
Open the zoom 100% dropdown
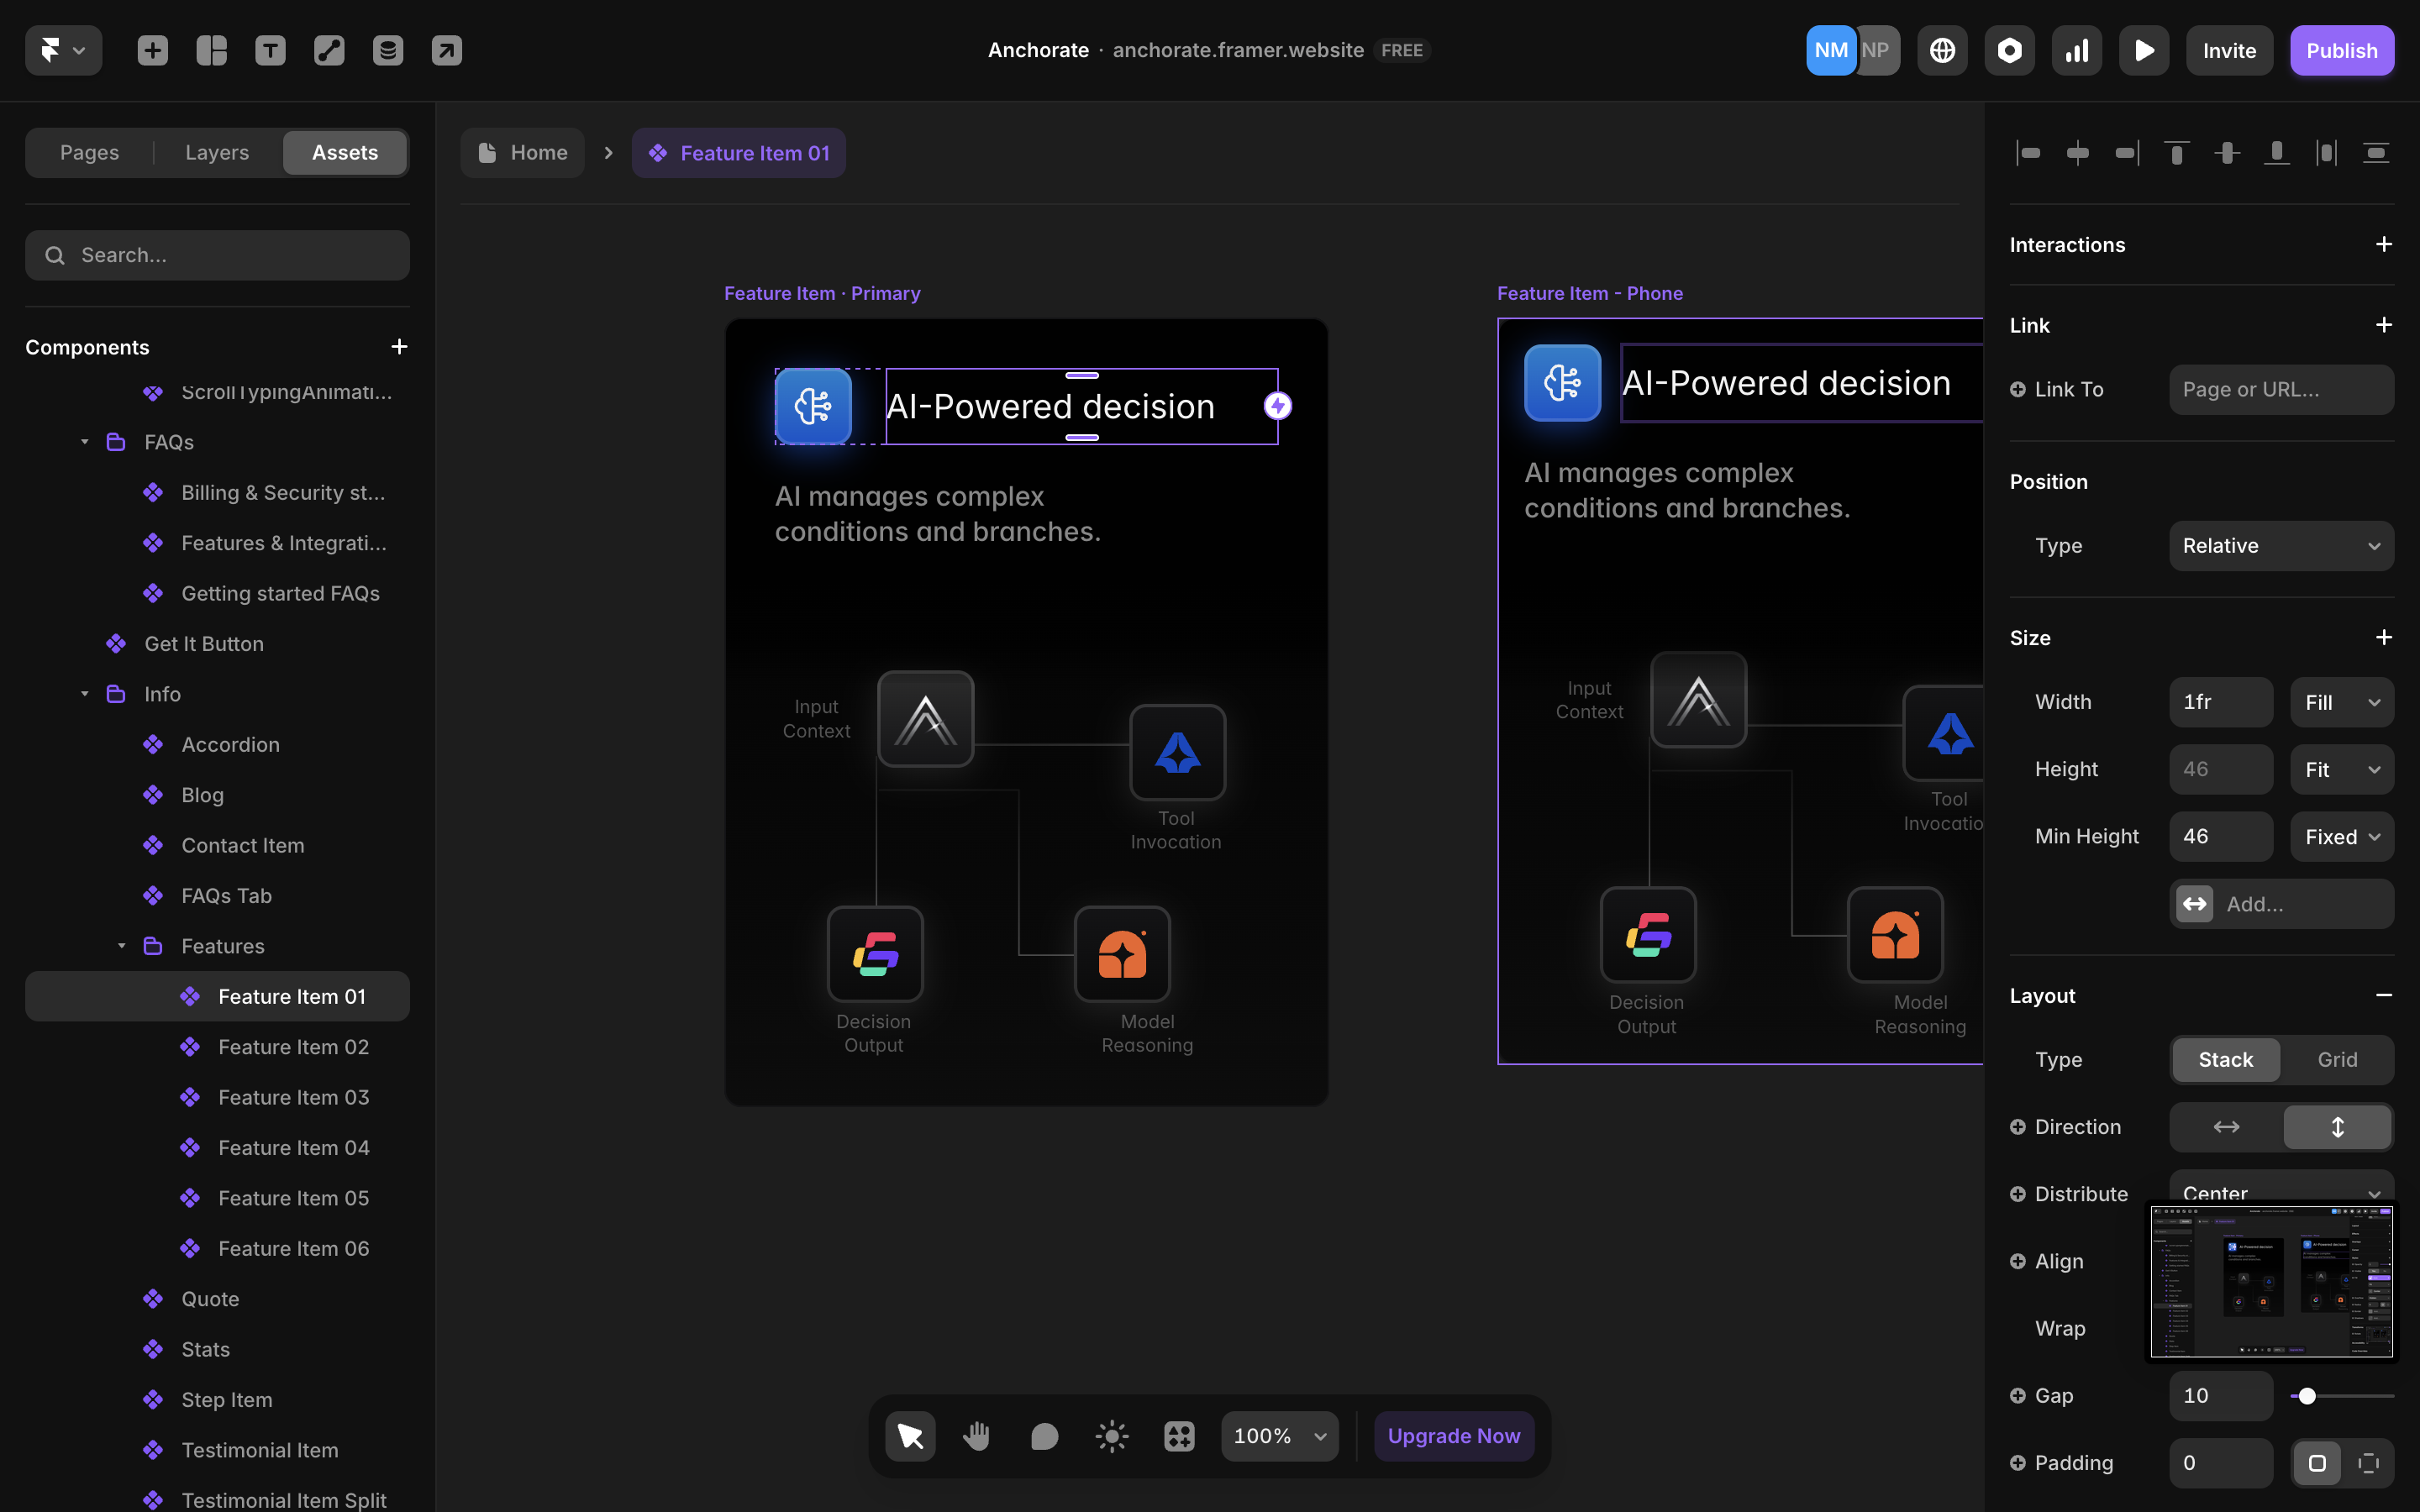point(1279,1436)
